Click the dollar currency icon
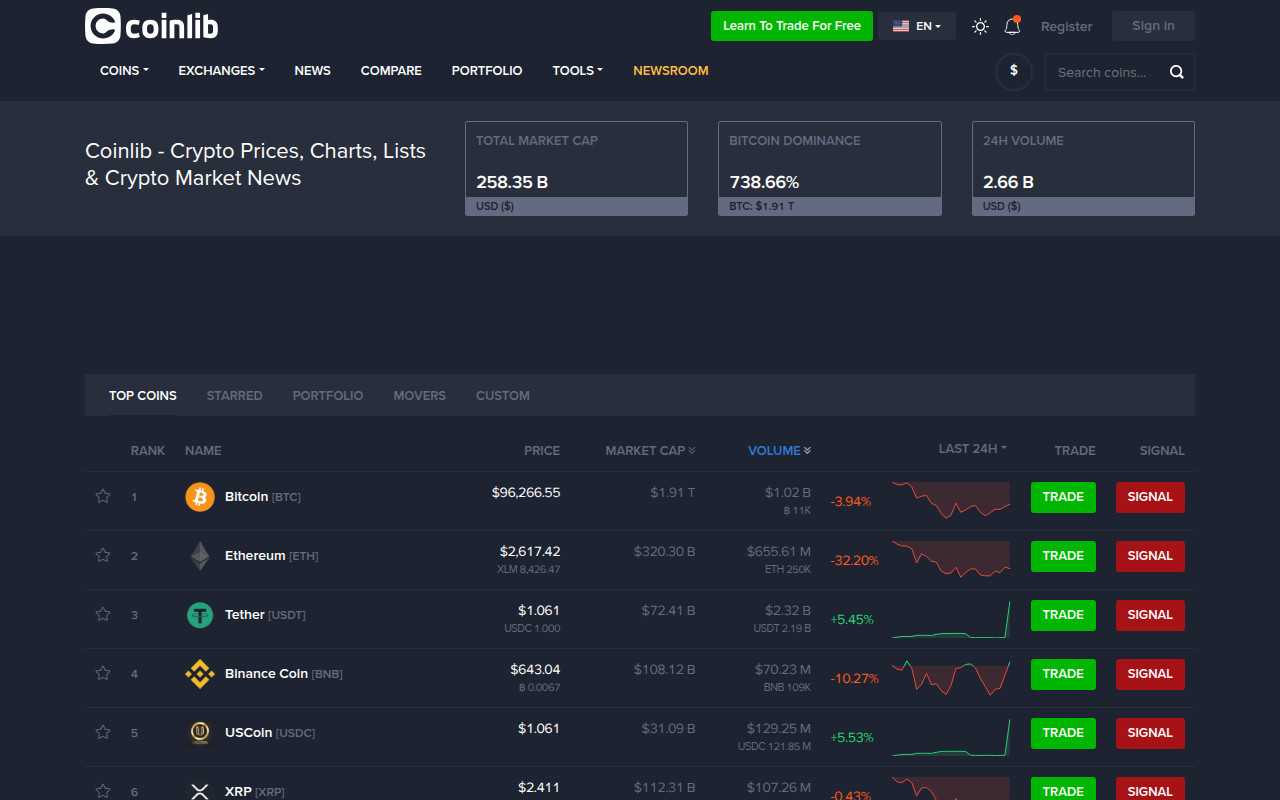Viewport: 1280px width, 800px height. tap(1014, 71)
